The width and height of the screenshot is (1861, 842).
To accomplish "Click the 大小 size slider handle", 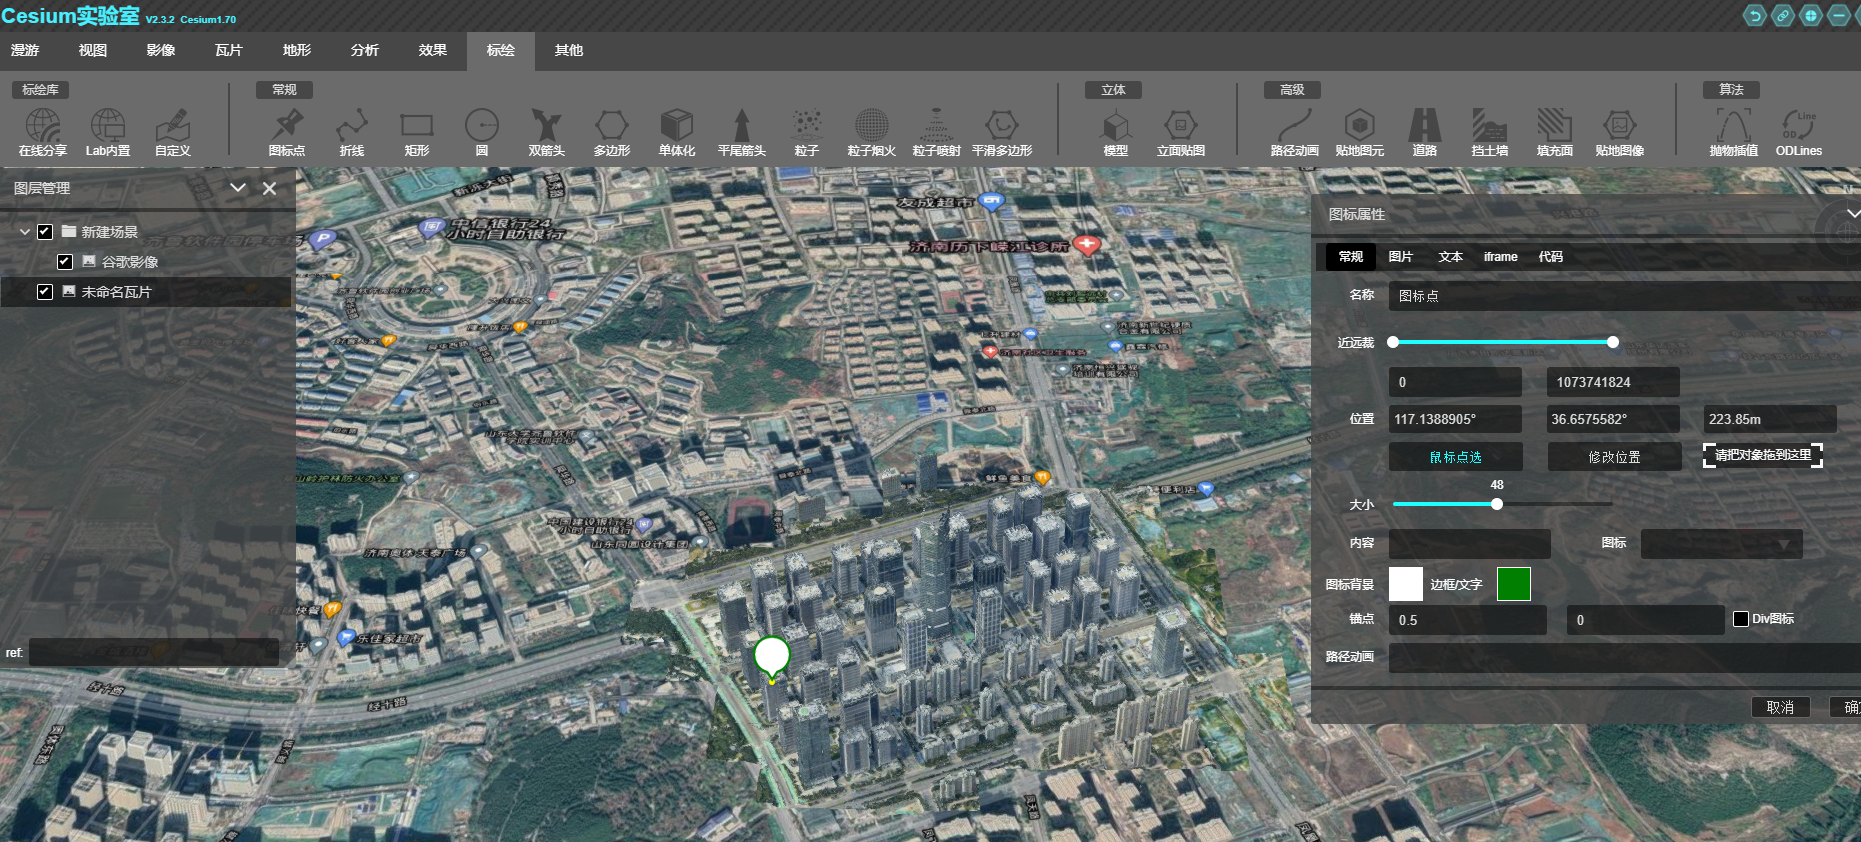I will click(x=1497, y=504).
